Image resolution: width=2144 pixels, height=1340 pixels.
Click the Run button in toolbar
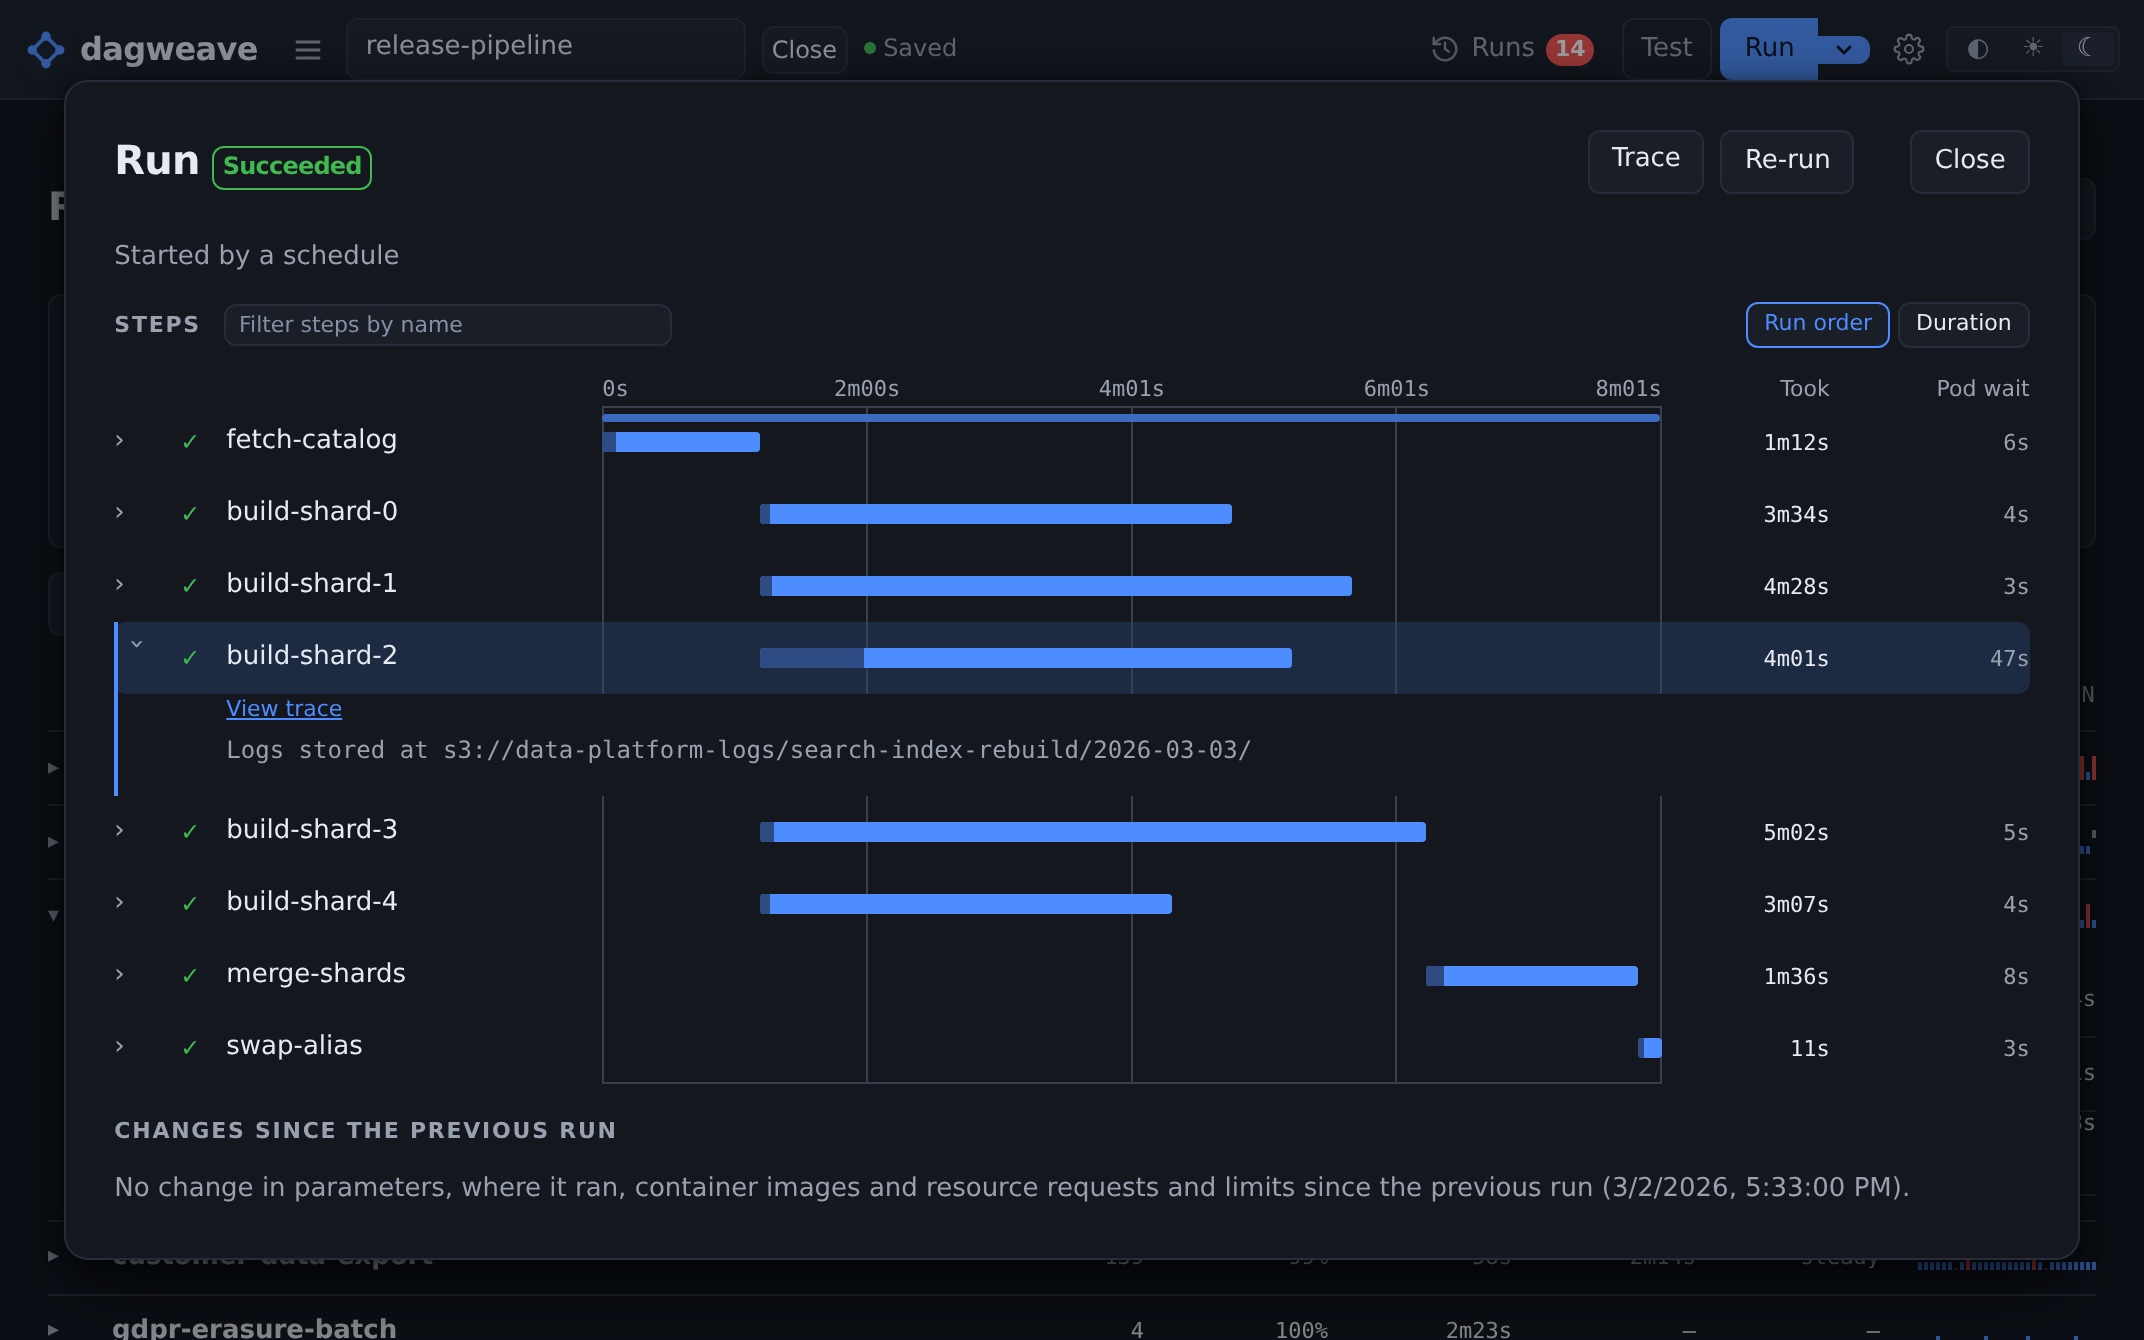1768,48
